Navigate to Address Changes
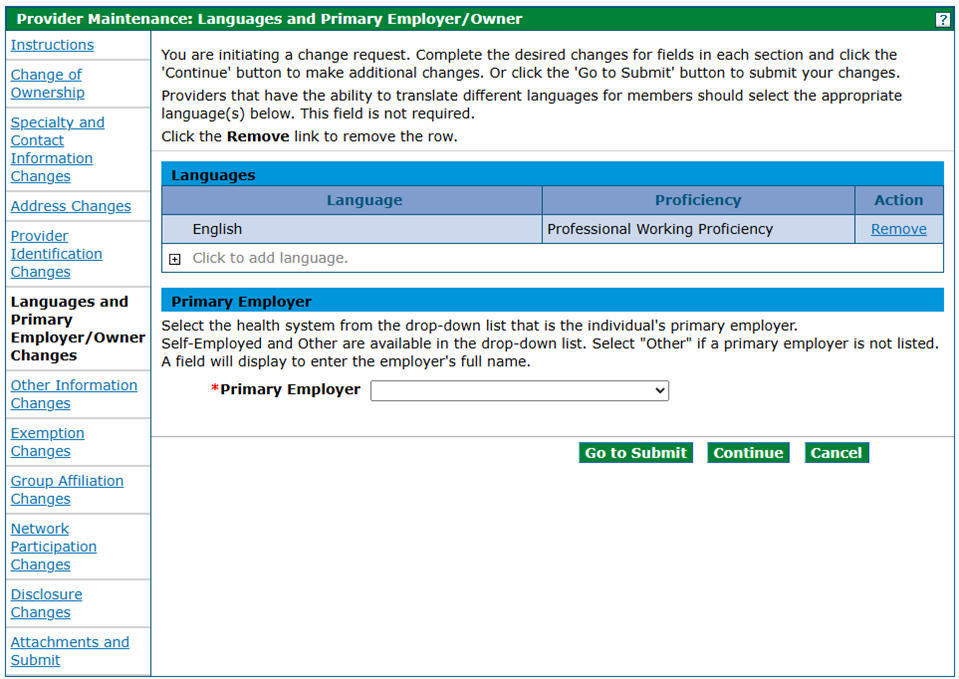The width and height of the screenshot is (959, 679). pyautogui.click(x=70, y=206)
